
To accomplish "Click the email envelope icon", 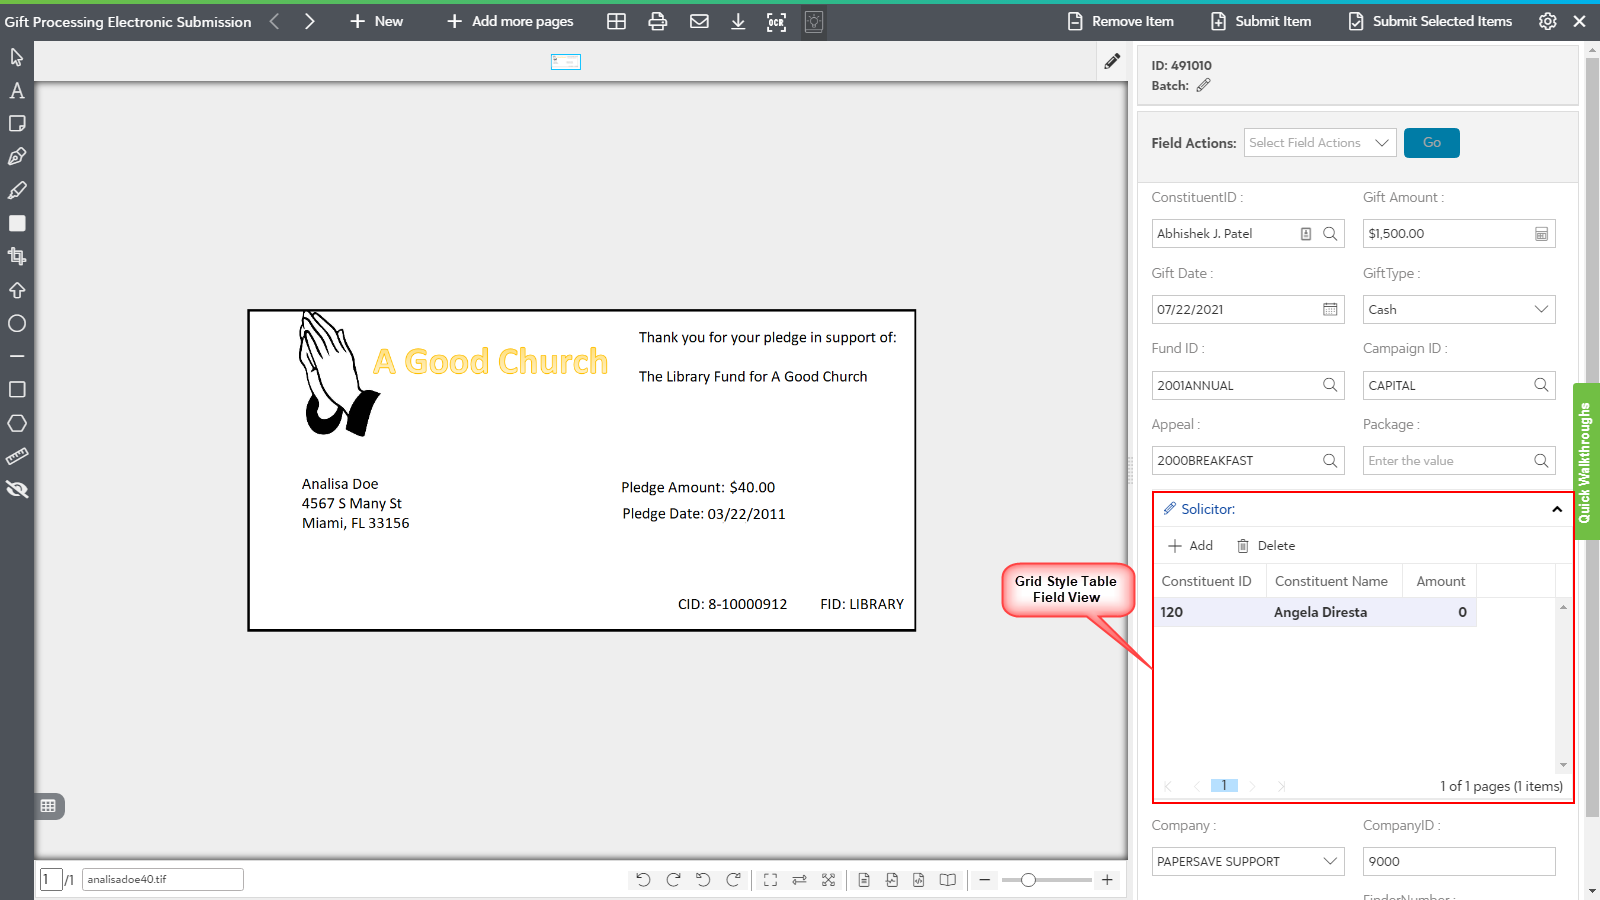I will click(x=699, y=22).
